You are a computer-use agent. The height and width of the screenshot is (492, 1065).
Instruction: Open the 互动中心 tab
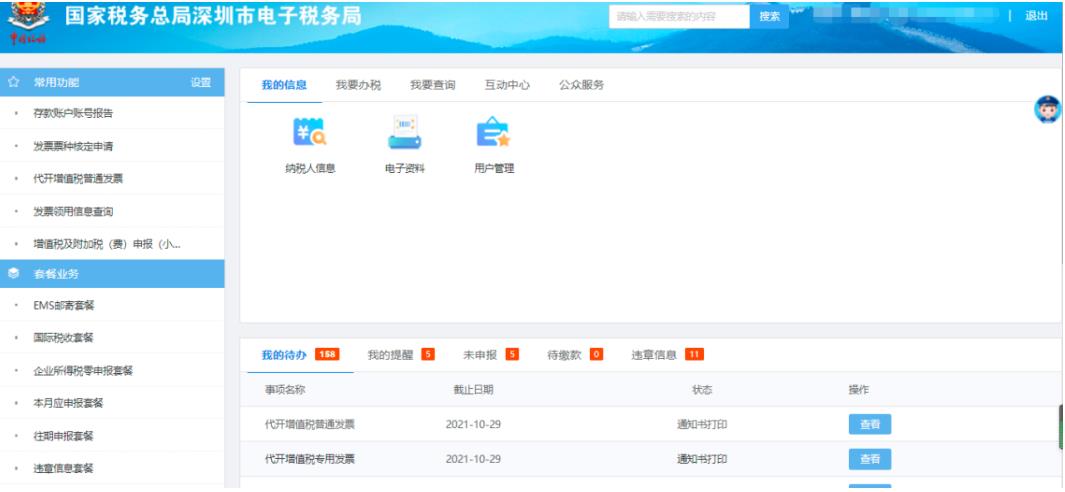tap(507, 85)
